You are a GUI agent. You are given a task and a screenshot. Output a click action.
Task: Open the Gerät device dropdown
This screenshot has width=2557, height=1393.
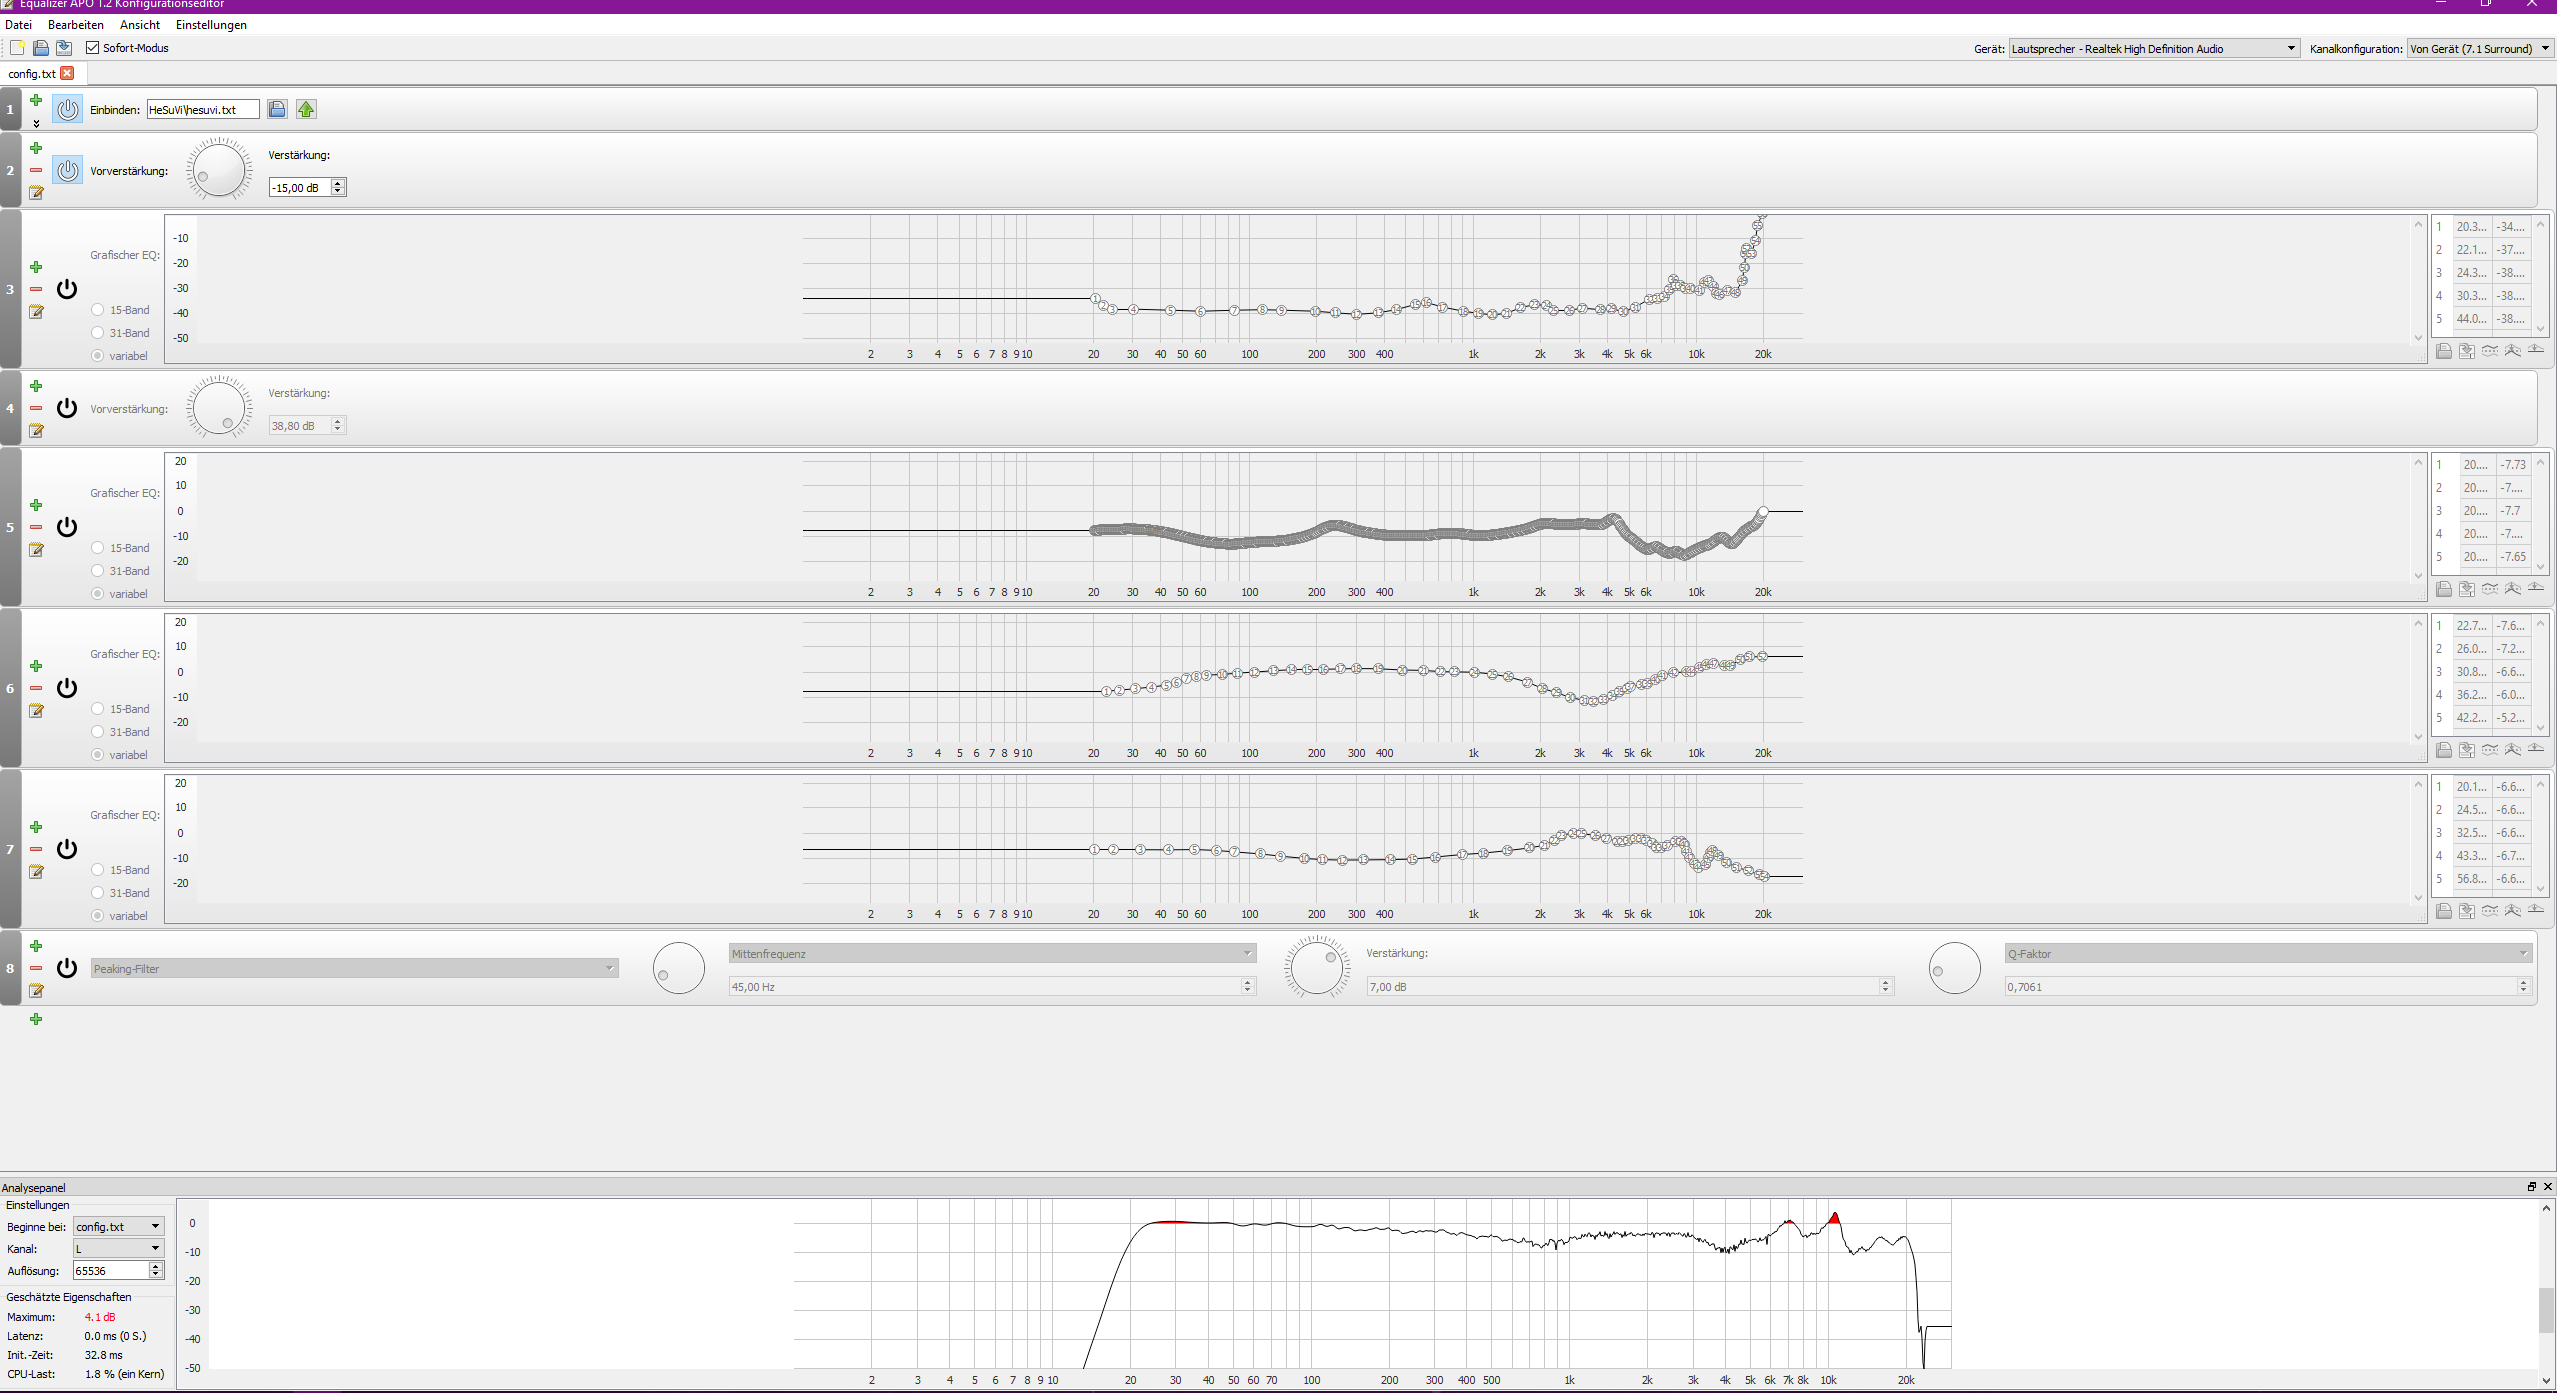tap(2154, 48)
